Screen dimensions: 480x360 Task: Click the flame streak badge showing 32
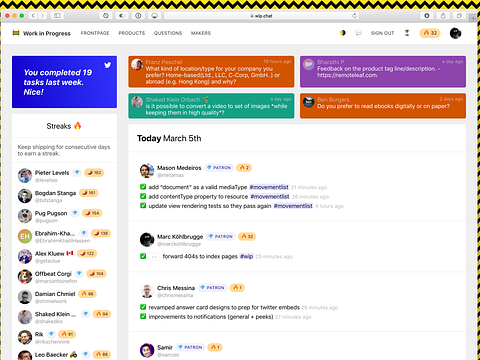pos(430,33)
